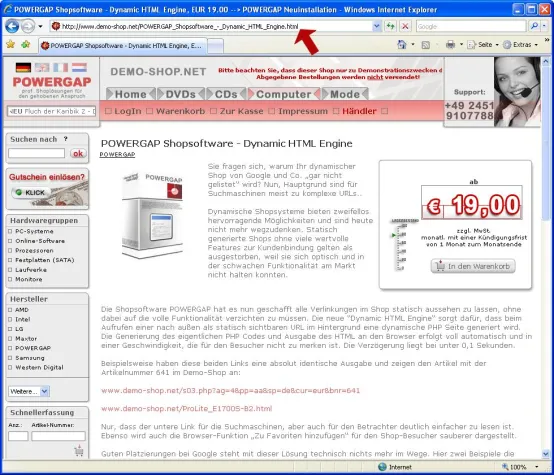This screenshot has width=554, height=475.
Task: Open the CDs shop category tab
Action: pos(226,94)
